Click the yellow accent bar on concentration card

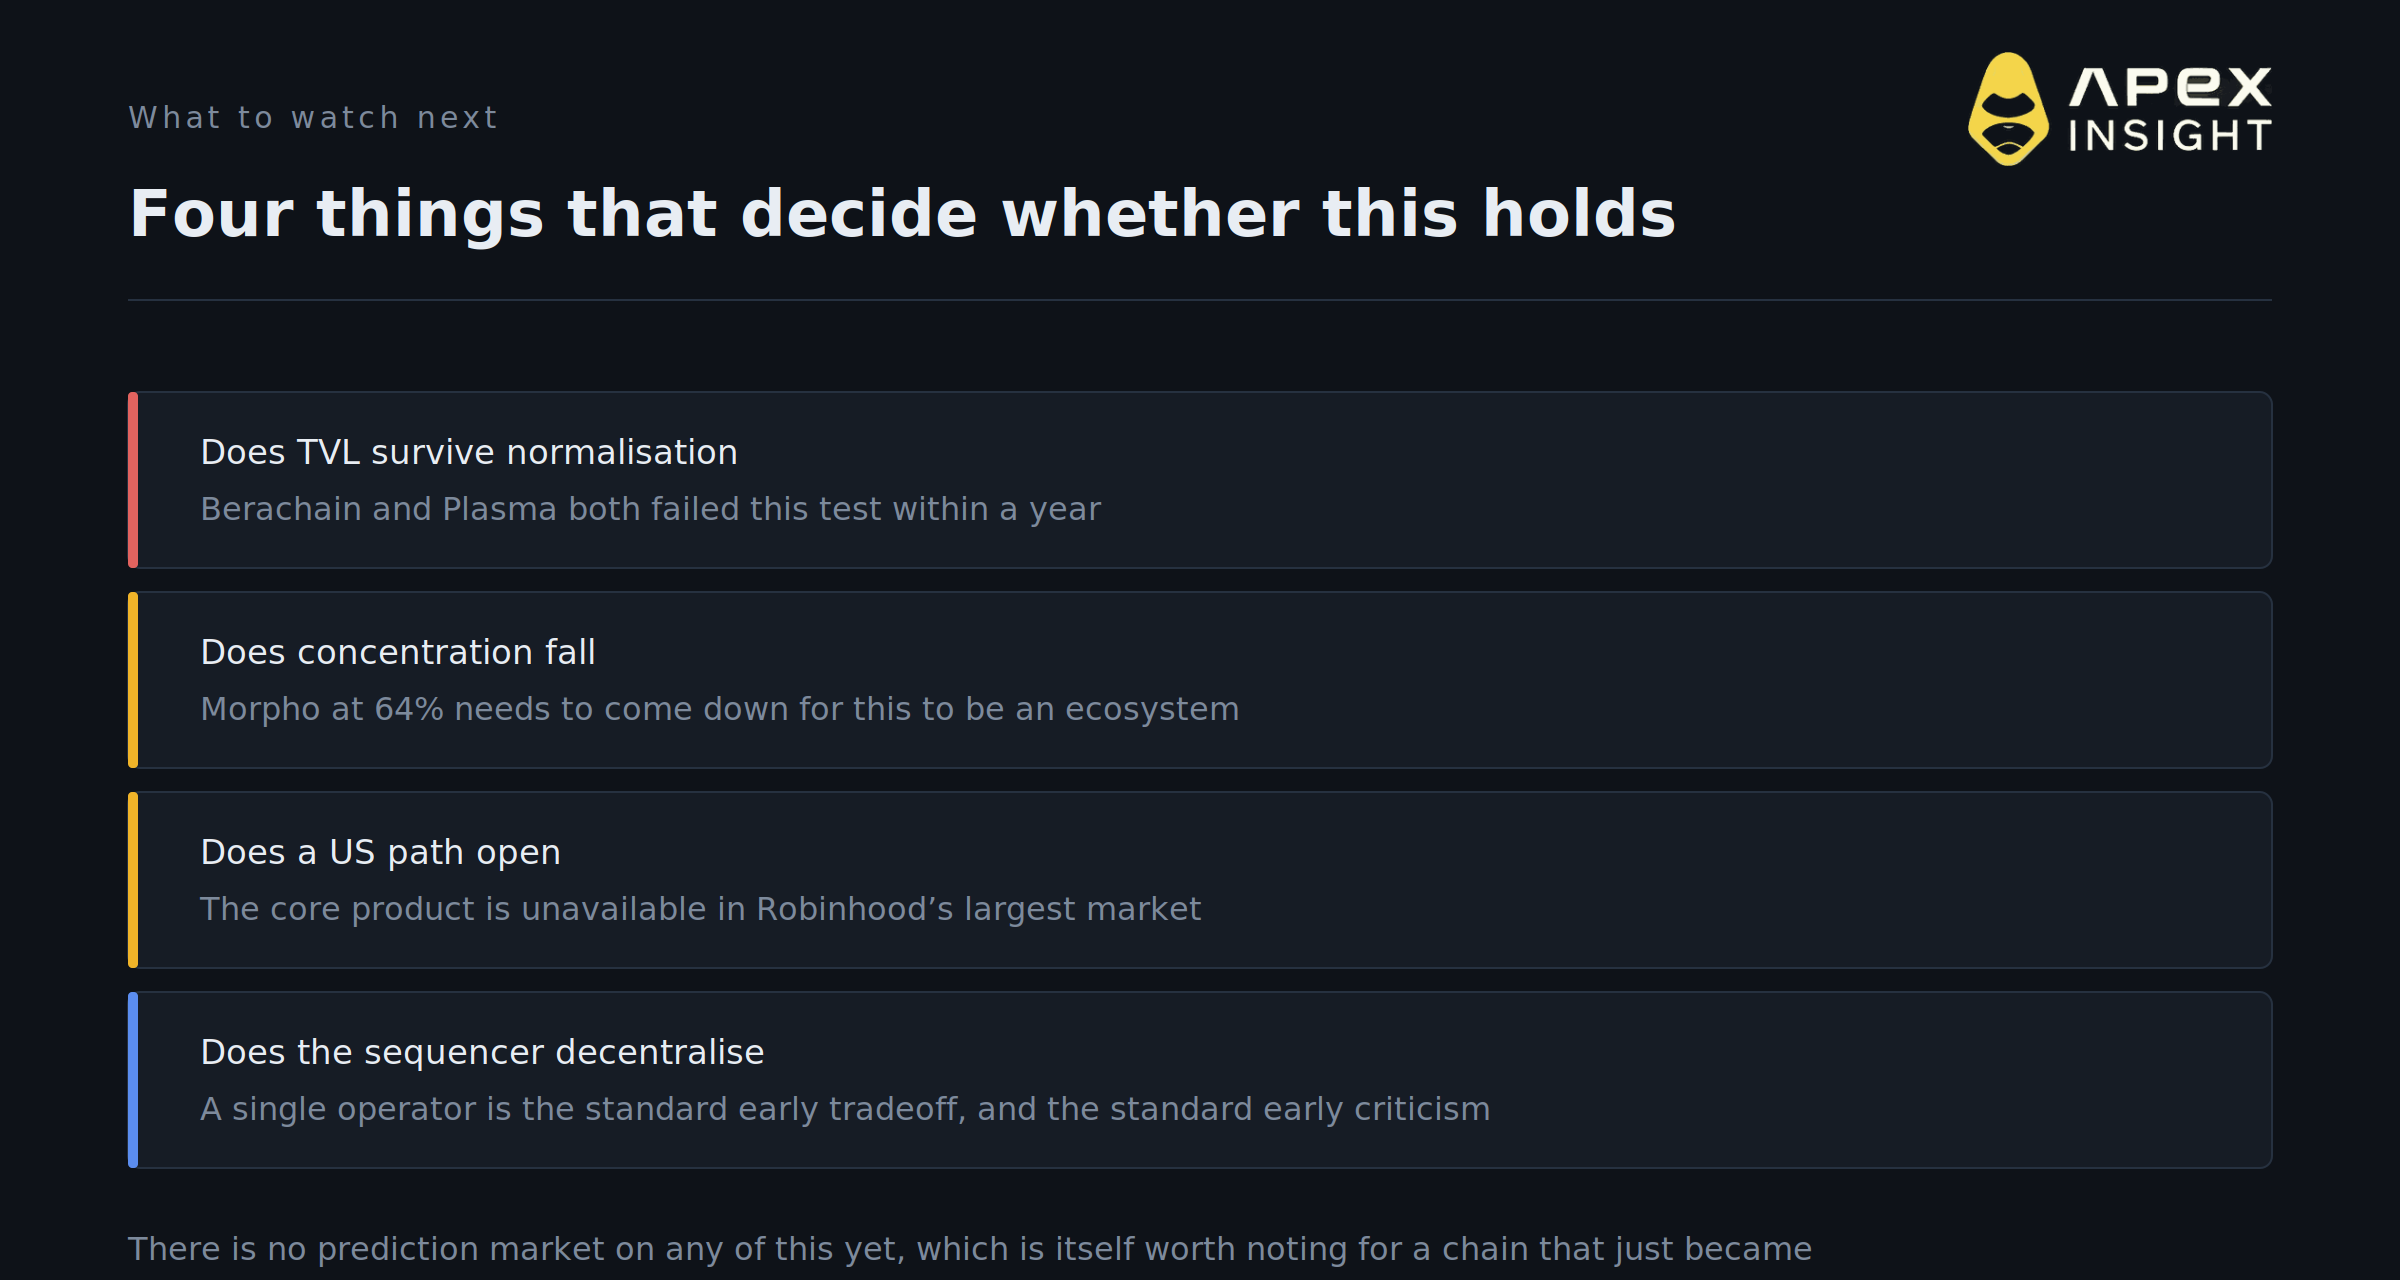pos(133,680)
